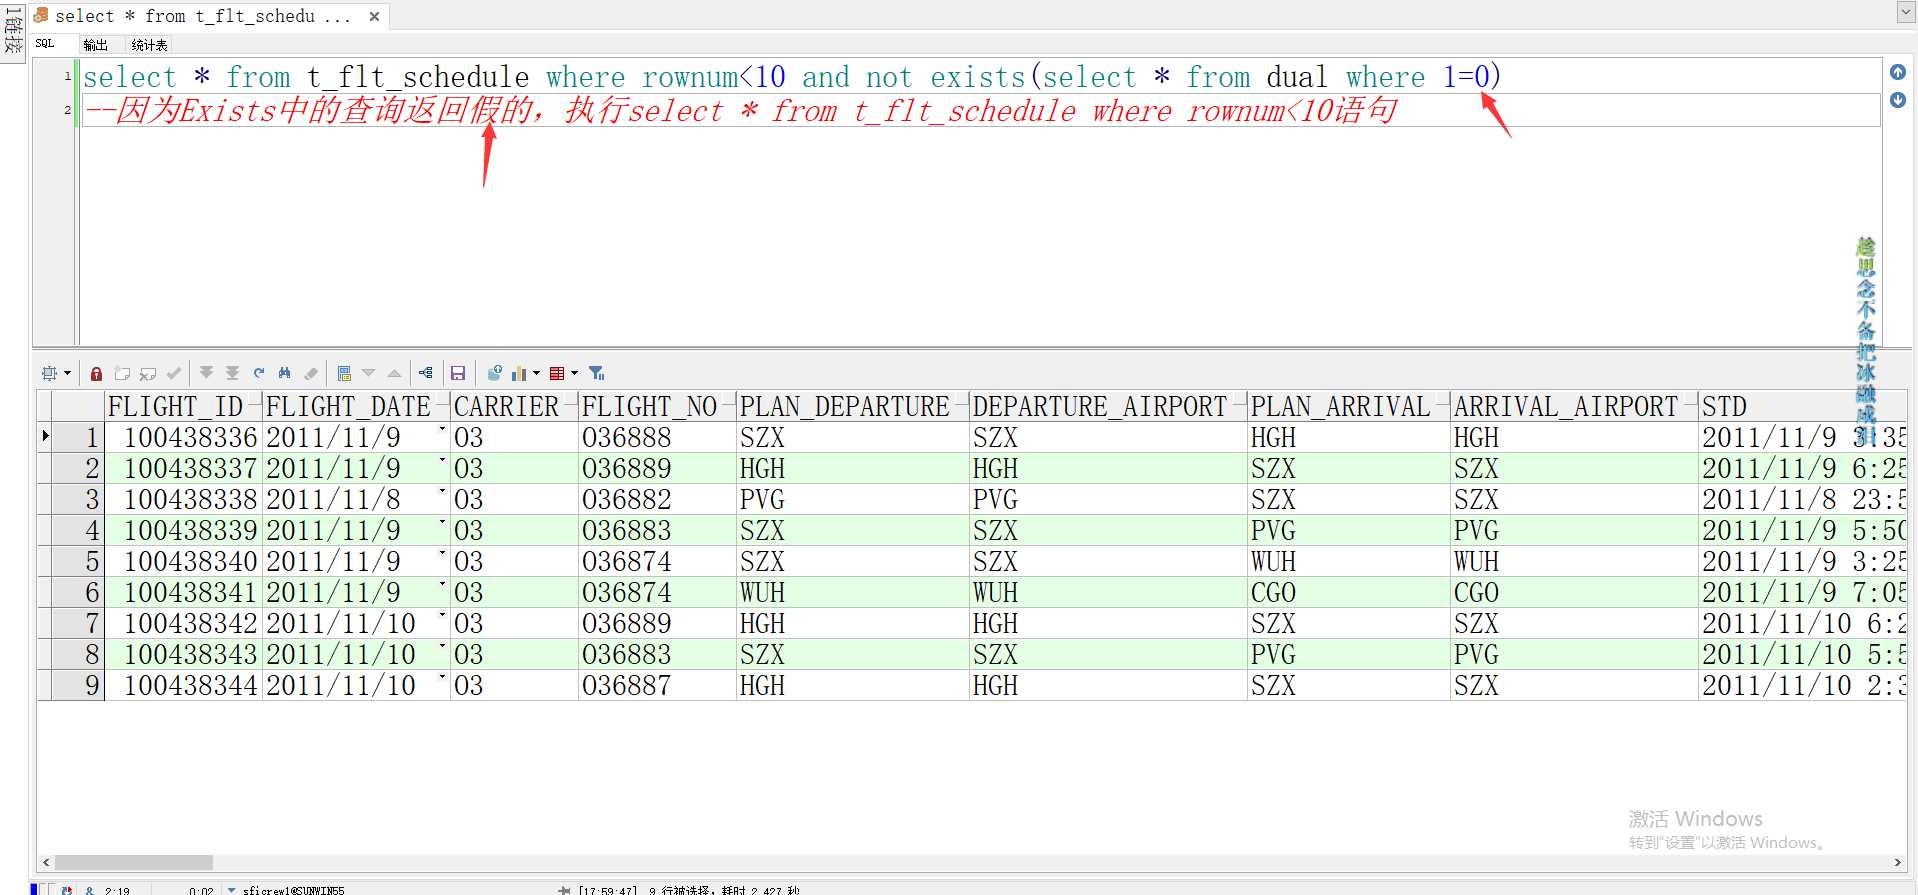Switch to the SQL tab
This screenshot has width=1918, height=895.
pos(45,44)
